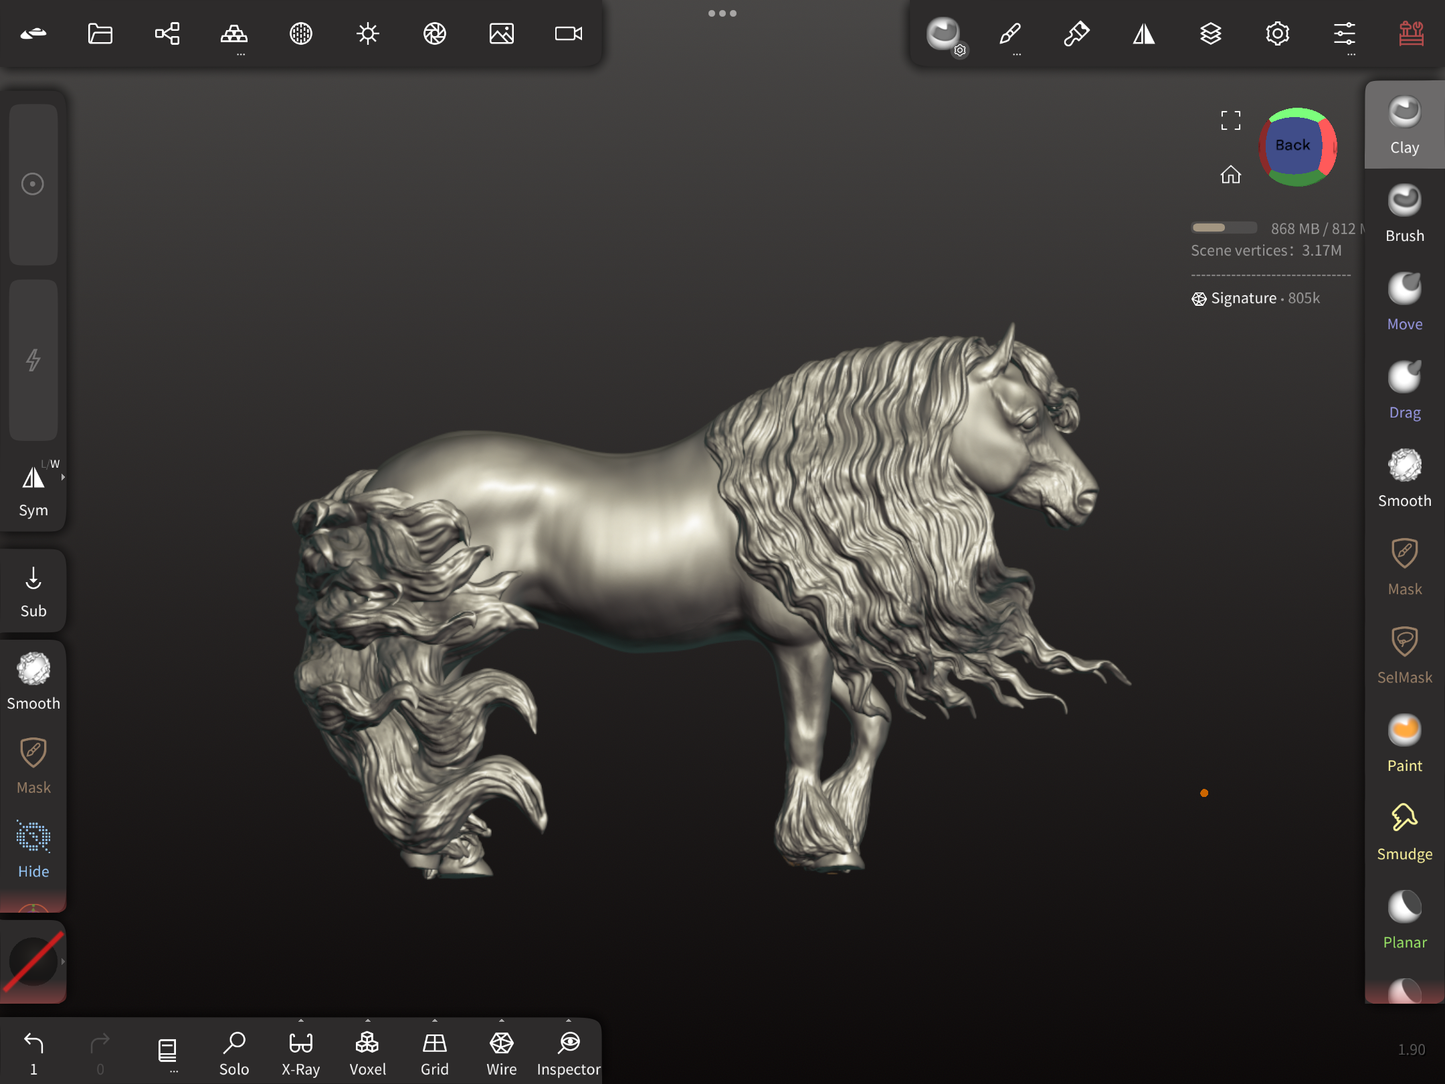Open the Paint tool

[1404, 744]
